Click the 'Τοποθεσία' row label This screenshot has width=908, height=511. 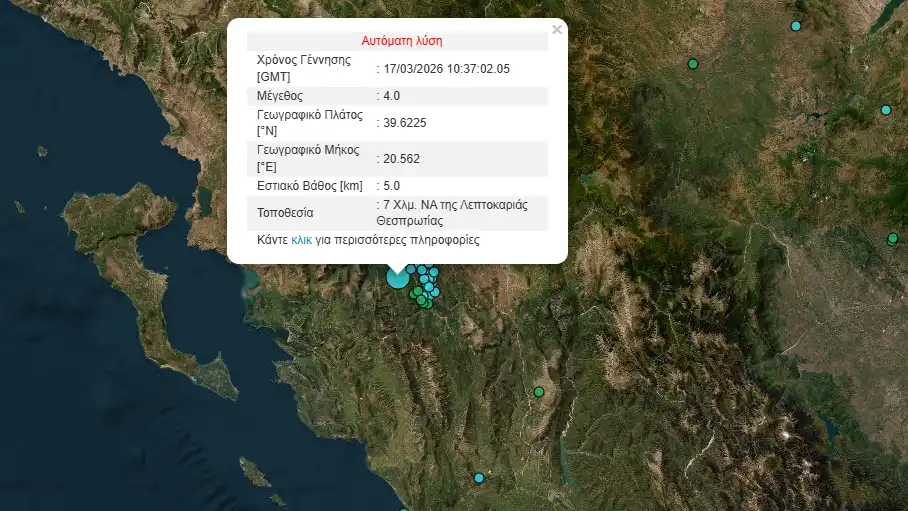(285, 213)
